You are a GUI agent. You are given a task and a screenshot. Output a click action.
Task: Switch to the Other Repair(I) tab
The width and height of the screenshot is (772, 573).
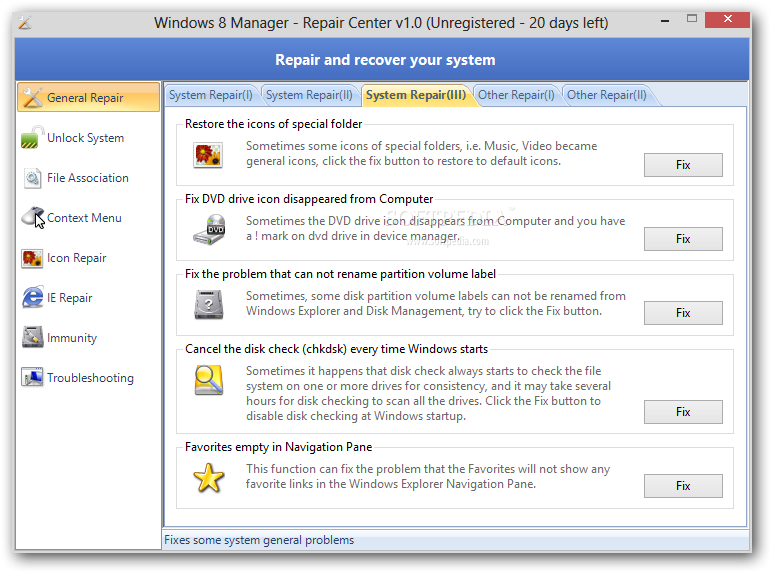(516, 95)
